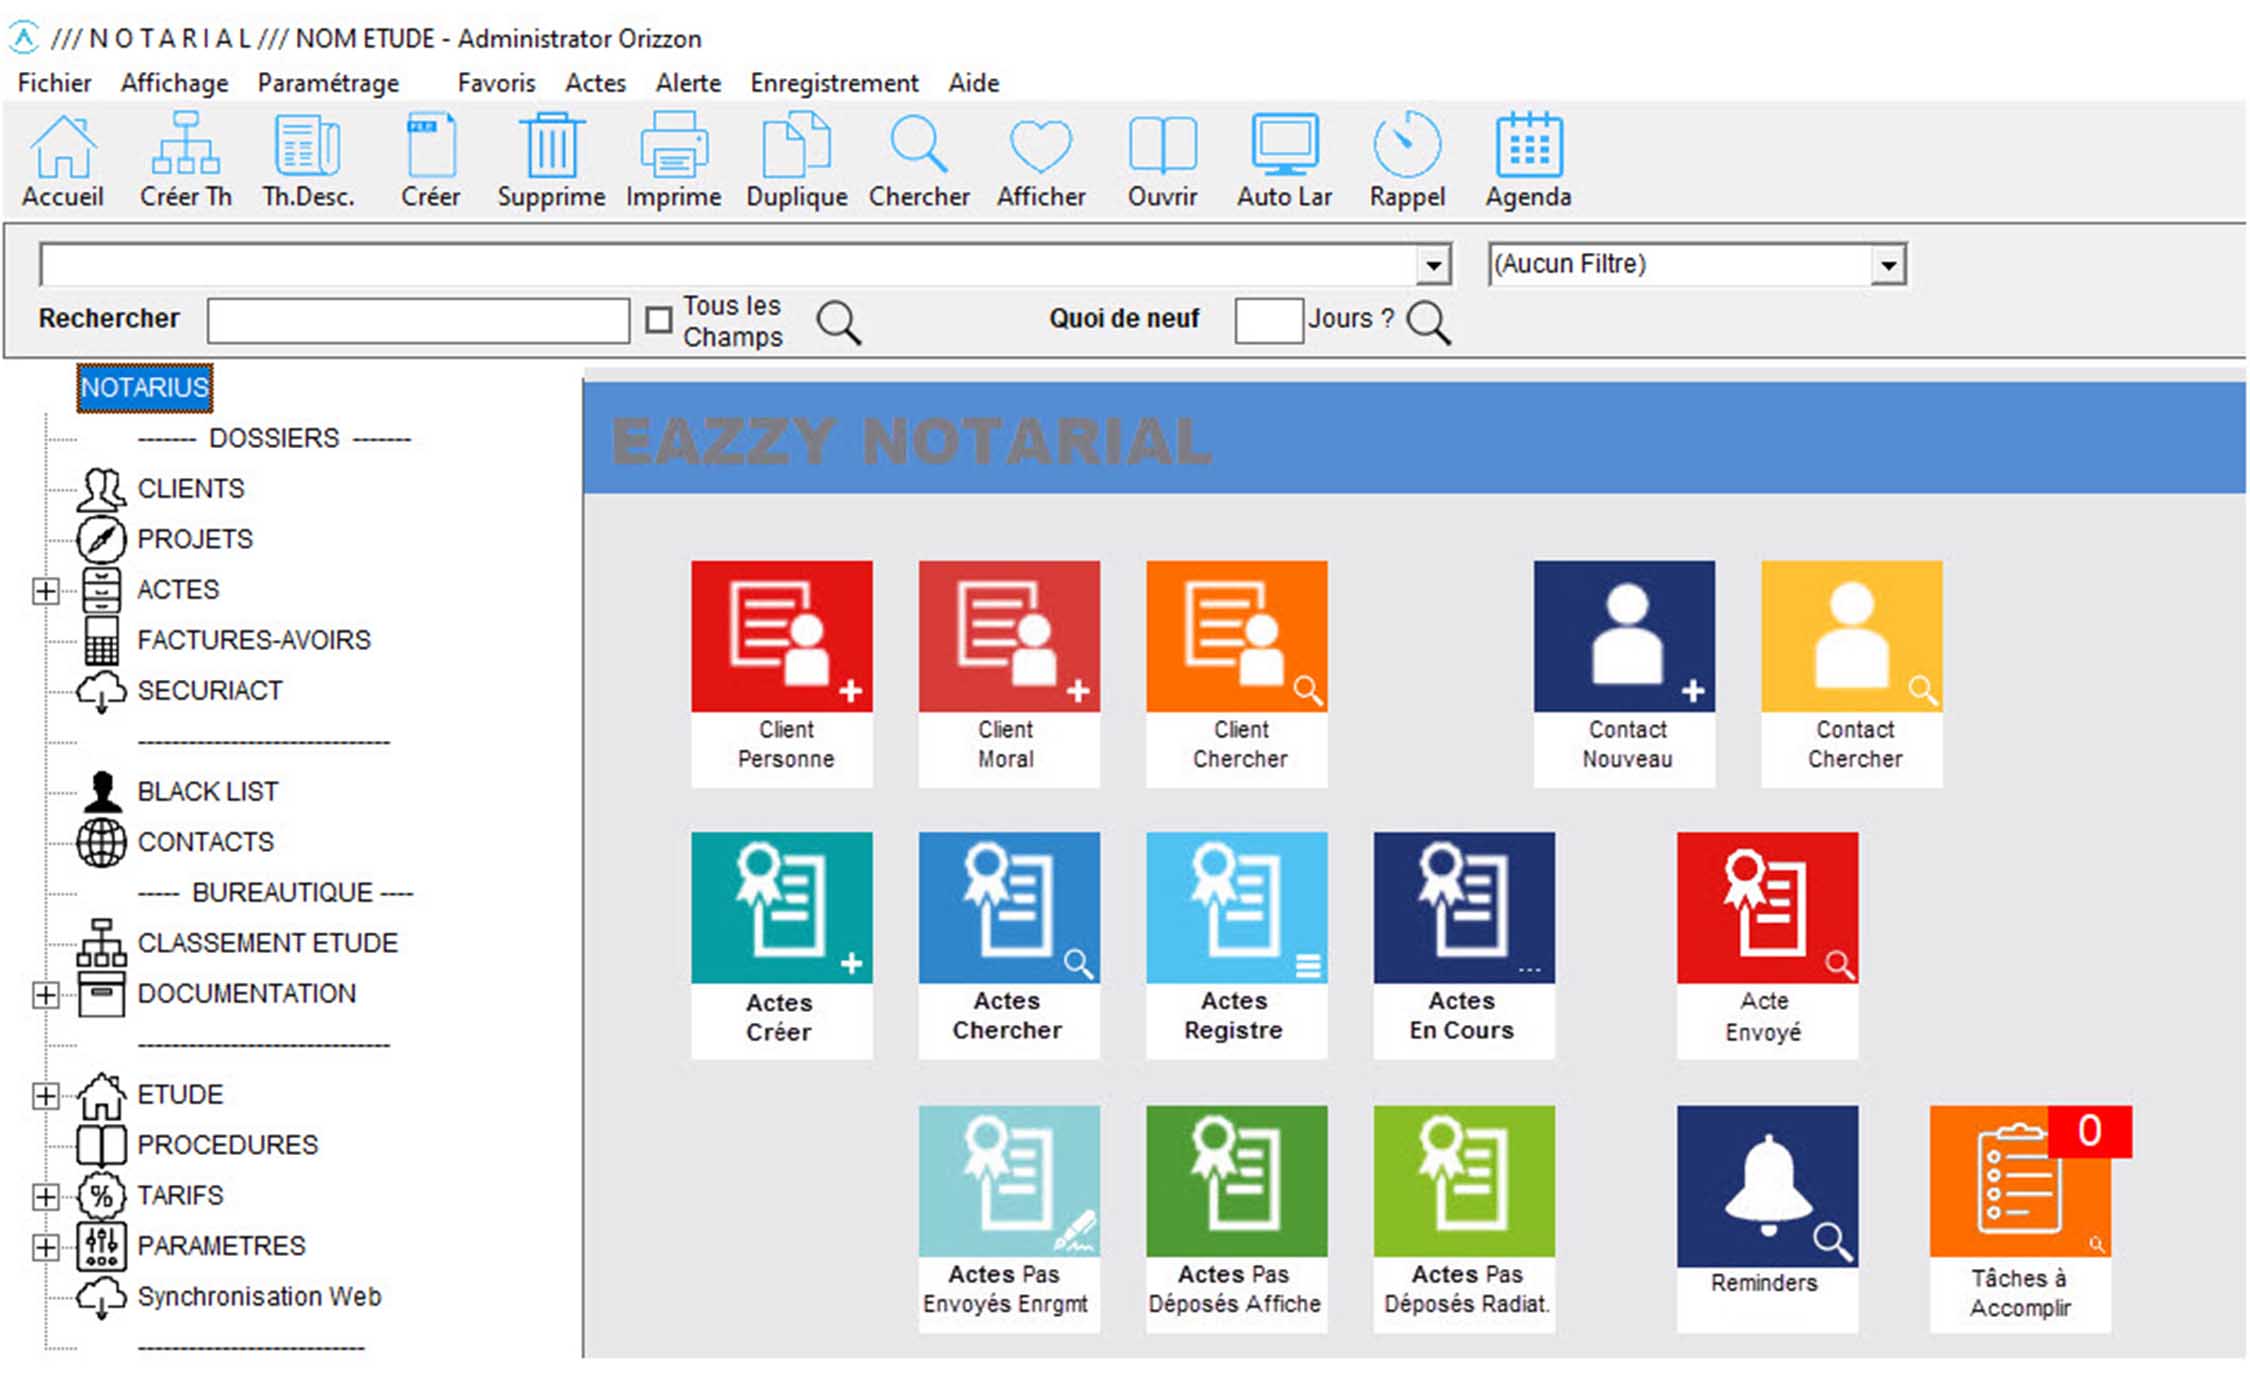The width and height of the screenshot is (2250, 1373).
Task: Click the Supprime trash toolbar icon
Action: click(x=551, y=160)
